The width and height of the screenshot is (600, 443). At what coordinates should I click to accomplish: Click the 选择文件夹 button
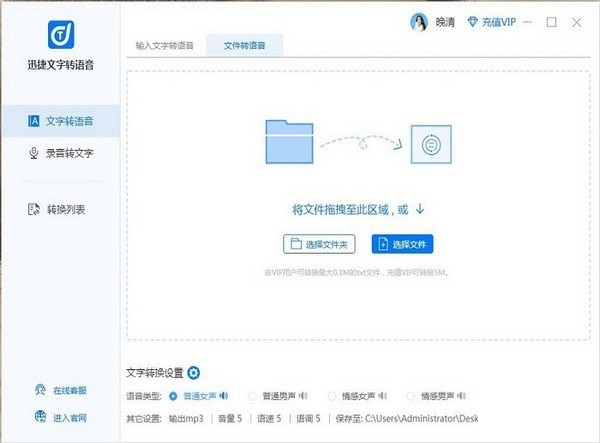pyautogui.click(x=319, y=244)
